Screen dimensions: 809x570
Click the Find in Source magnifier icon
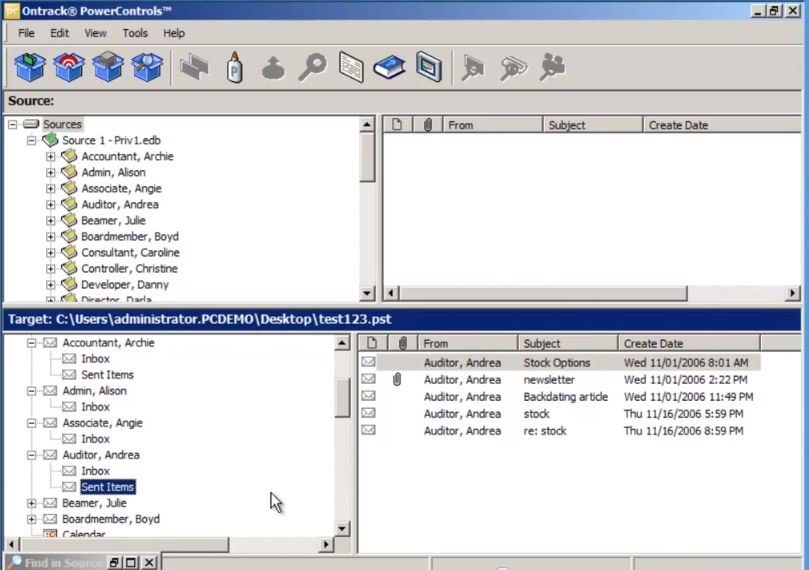pos(15,561)
